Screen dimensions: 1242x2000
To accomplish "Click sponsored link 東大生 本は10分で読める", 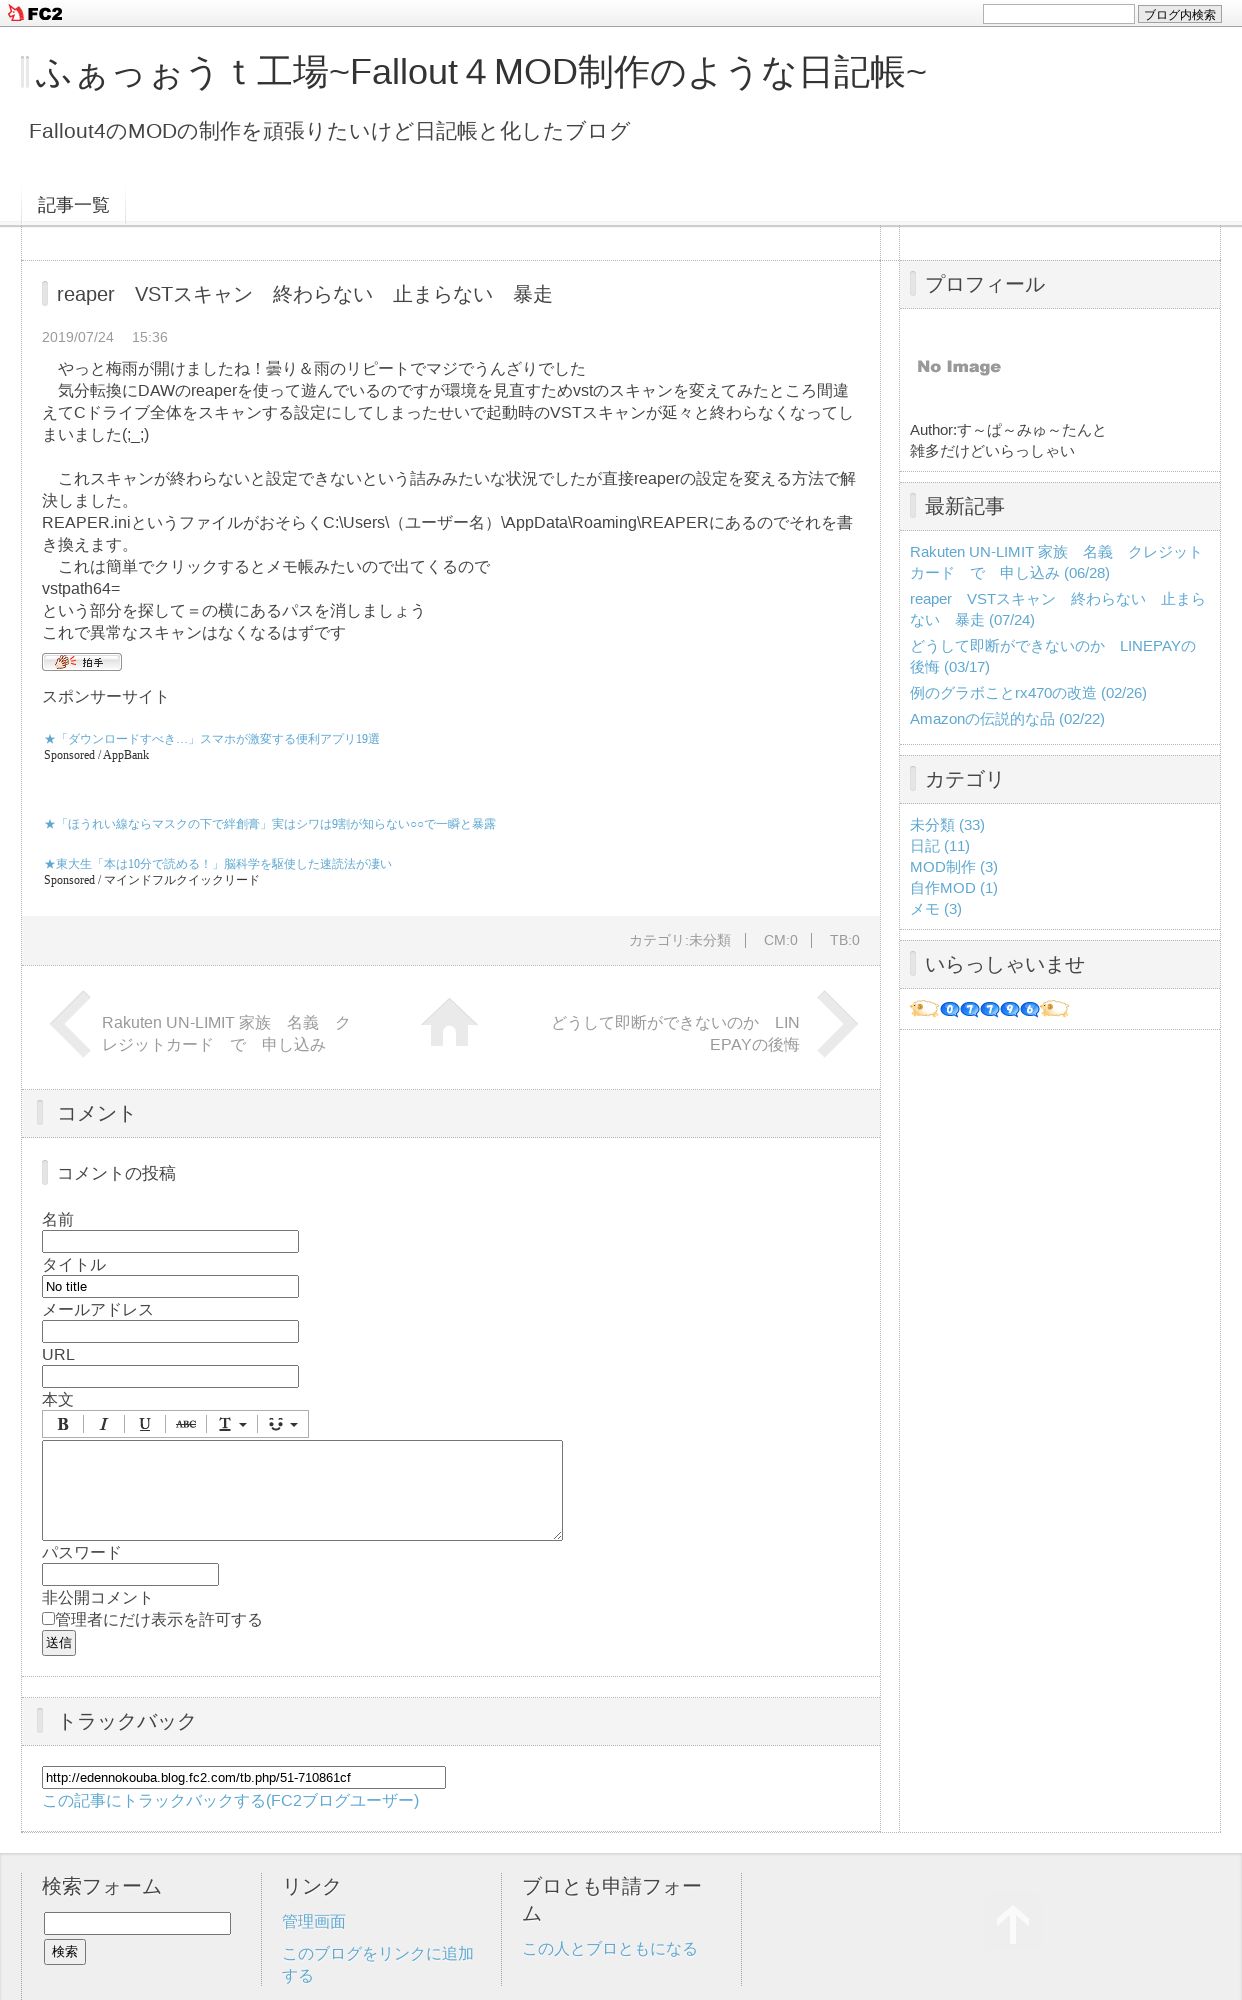I will [x=218, y=864].
